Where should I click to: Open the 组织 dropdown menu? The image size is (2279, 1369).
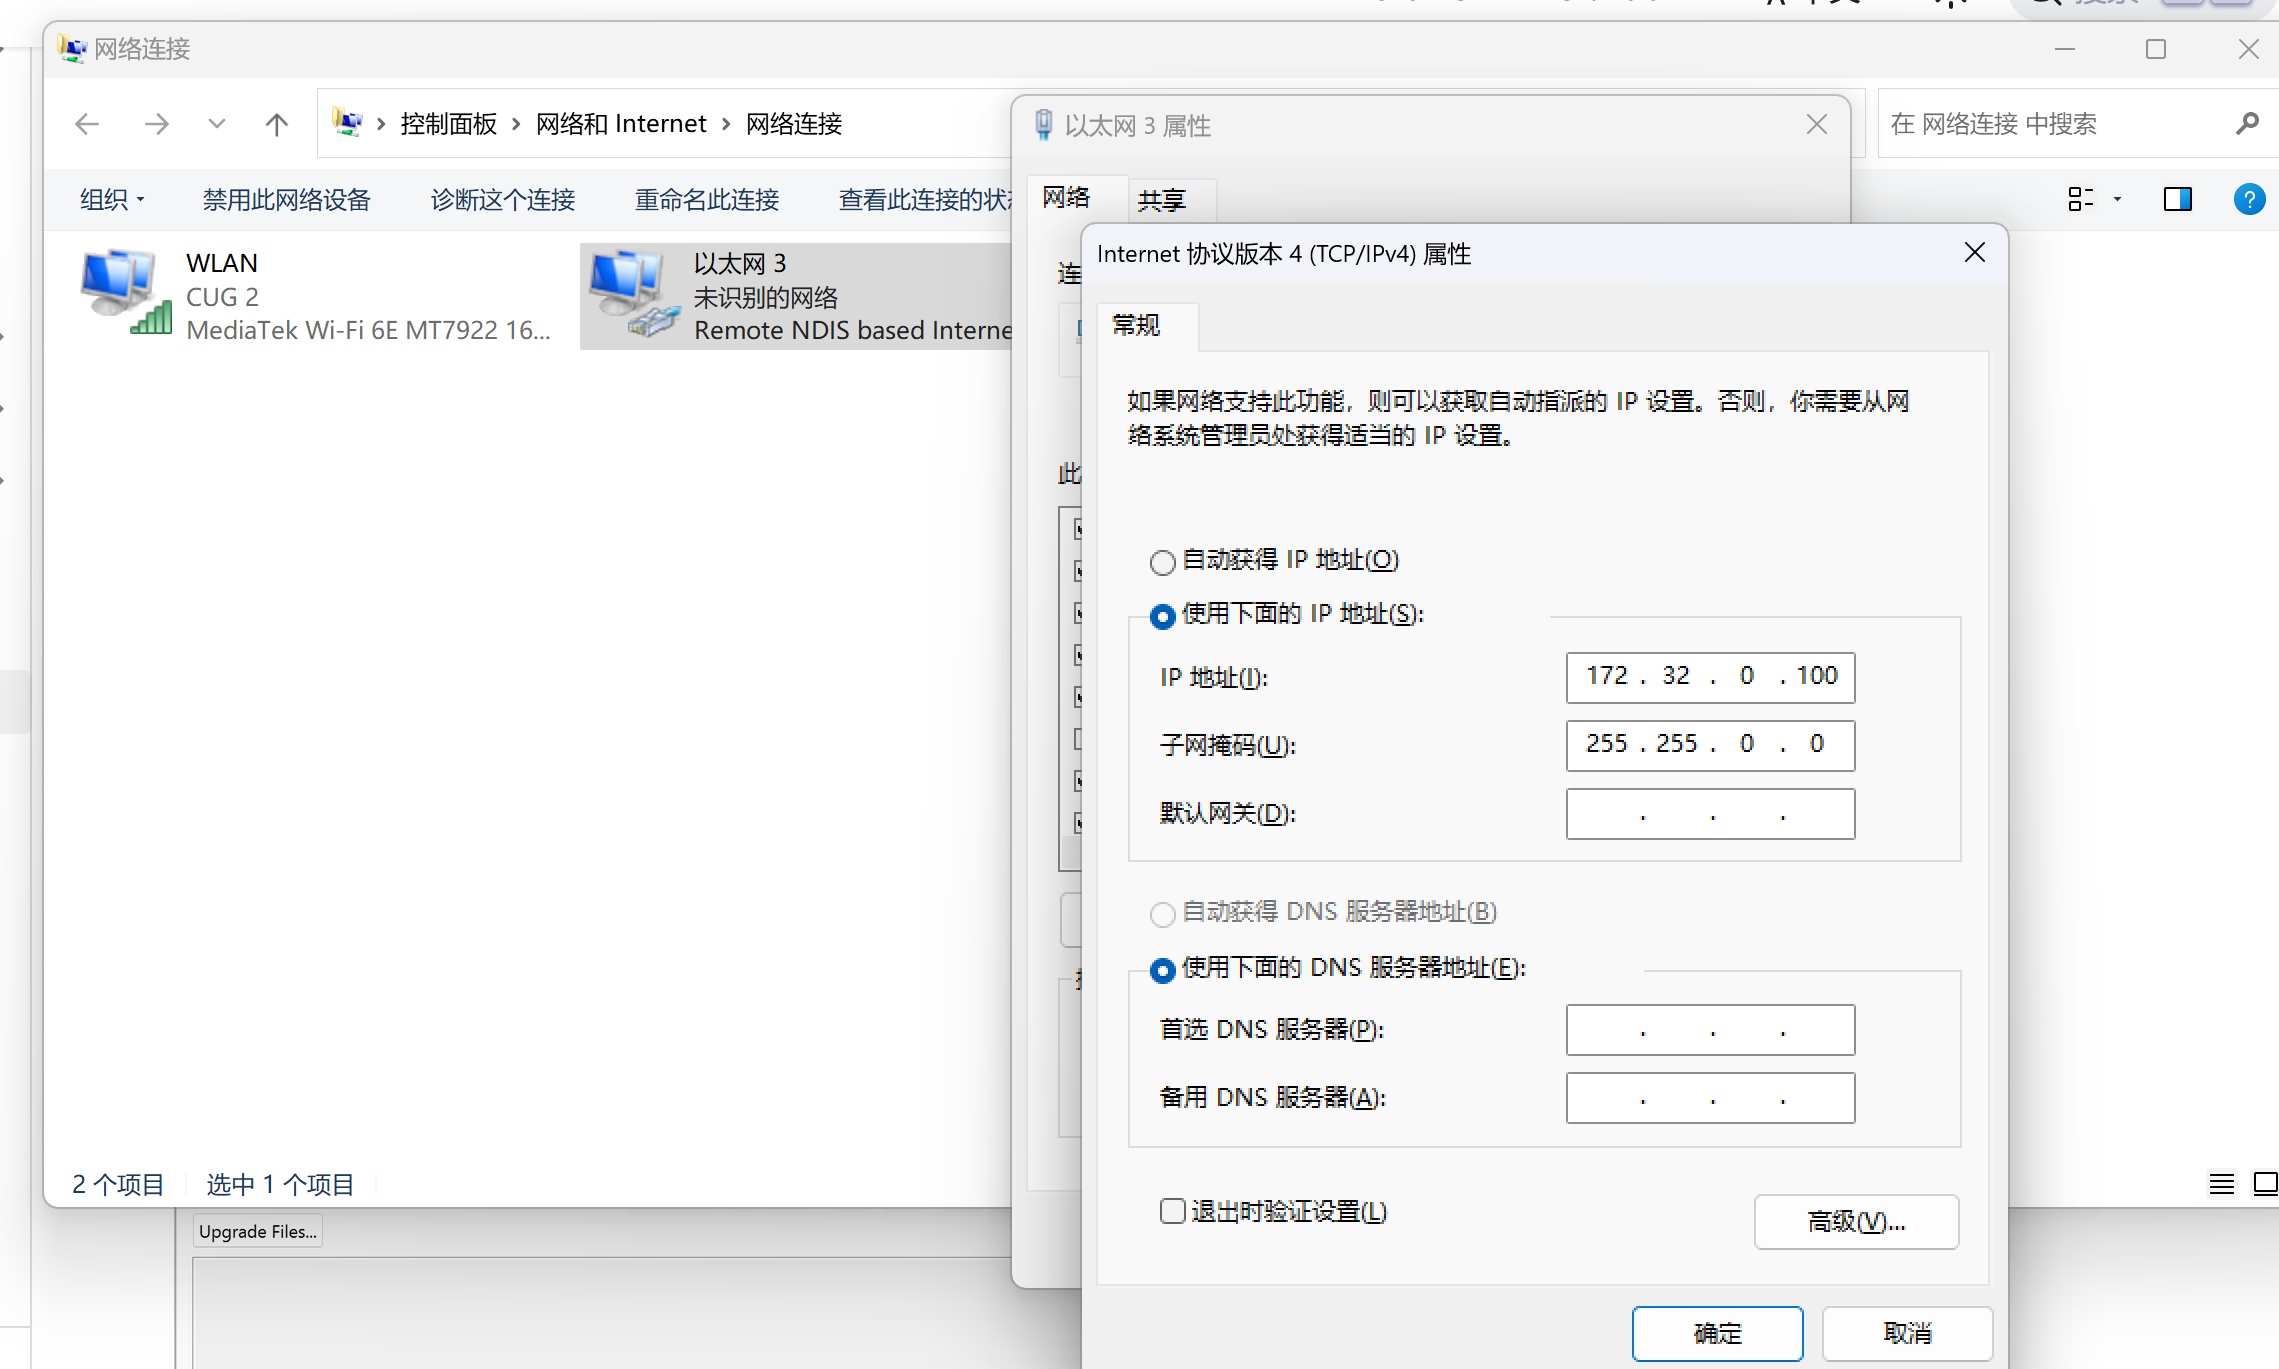coord(111,199)
